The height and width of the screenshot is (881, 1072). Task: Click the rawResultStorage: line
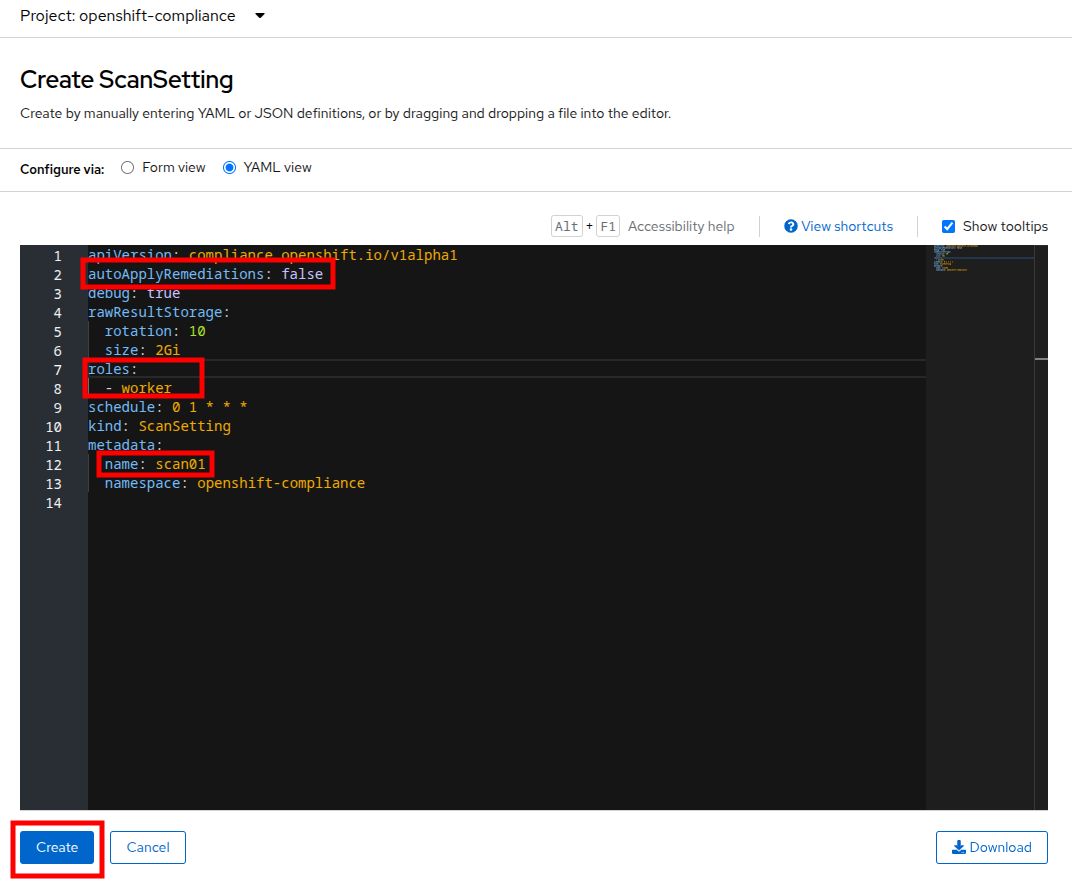pyautogui.click(x=159, y=312)
